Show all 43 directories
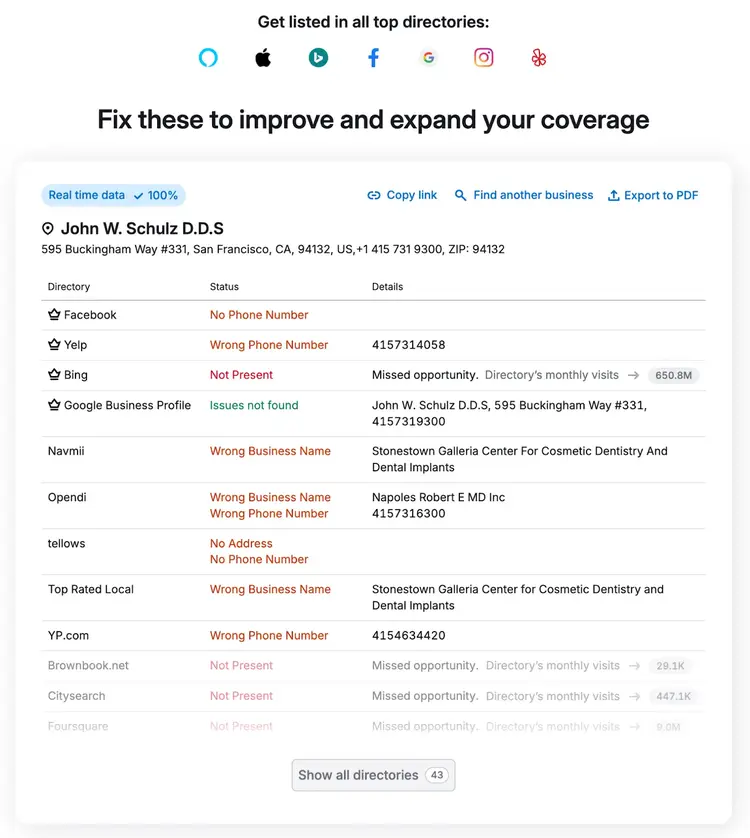This screenshot has height=838, width=750. [x=374, y=775]
